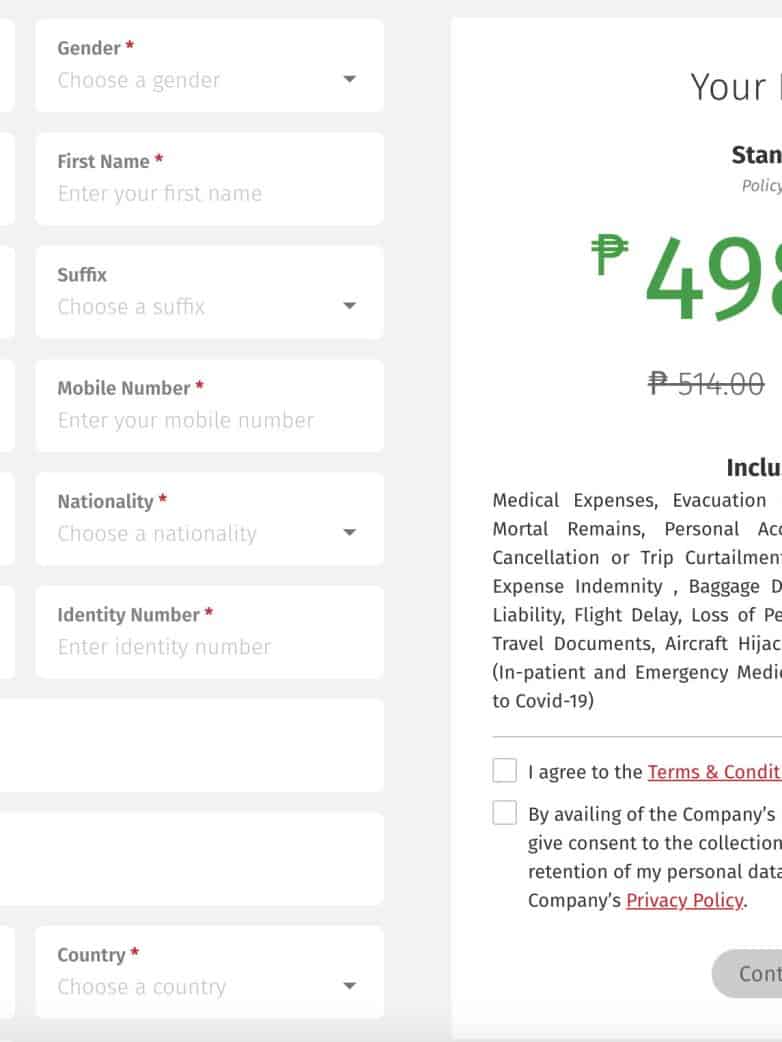Image resolution: width=782 pixels, height=1042 pixels.
Task: Click the Identity Number input field
Action: click(x=209, y=647)
